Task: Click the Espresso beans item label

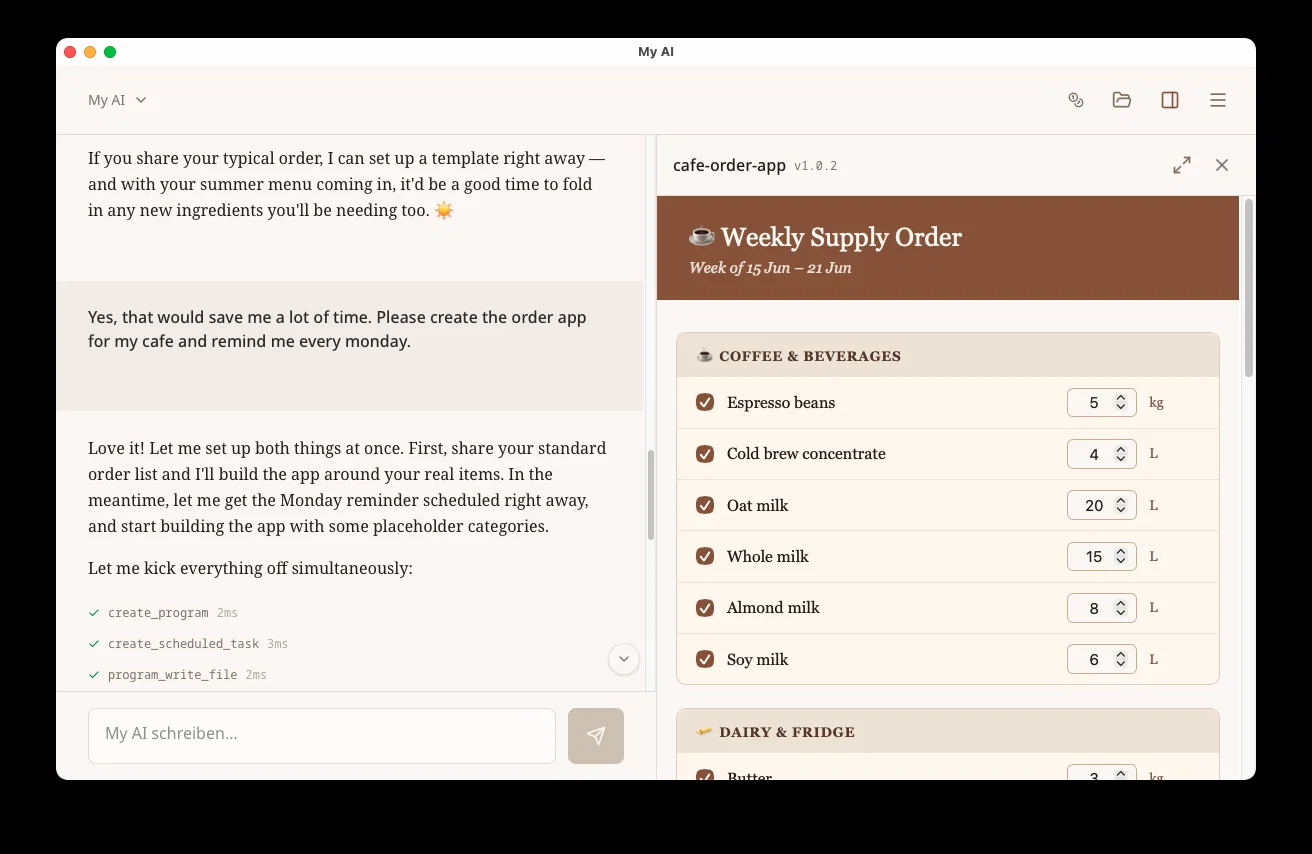Action: [781, 402]
